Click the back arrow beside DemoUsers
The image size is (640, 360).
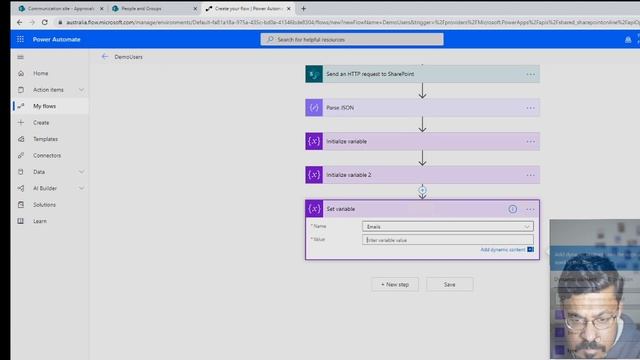pyautogui.click(x=104, y=57)
